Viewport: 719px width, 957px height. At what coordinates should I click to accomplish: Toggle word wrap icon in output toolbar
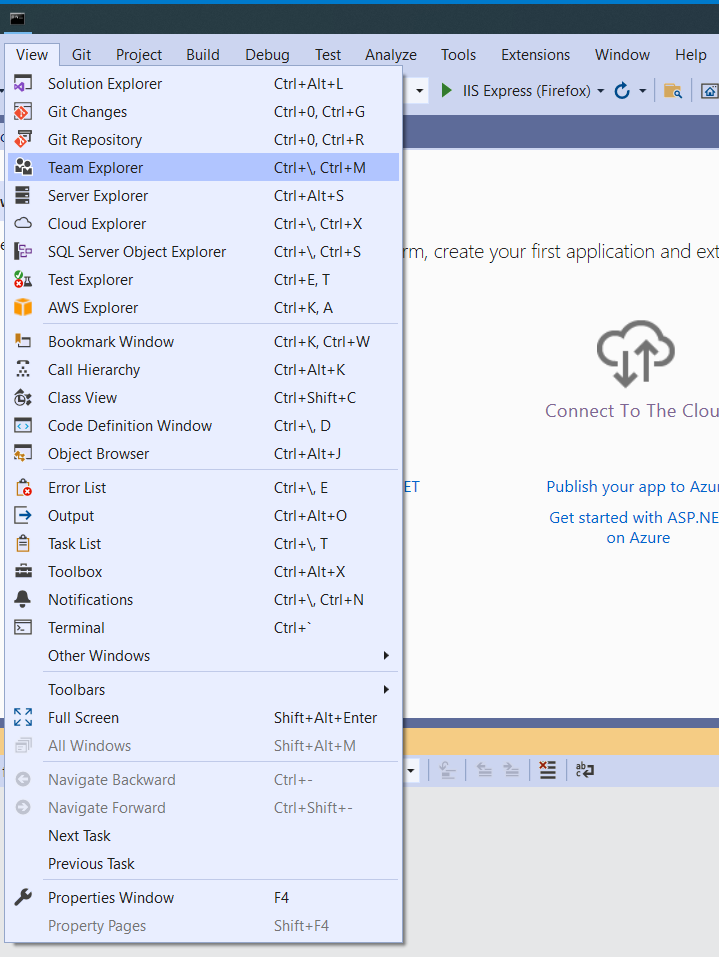(584, 770)
